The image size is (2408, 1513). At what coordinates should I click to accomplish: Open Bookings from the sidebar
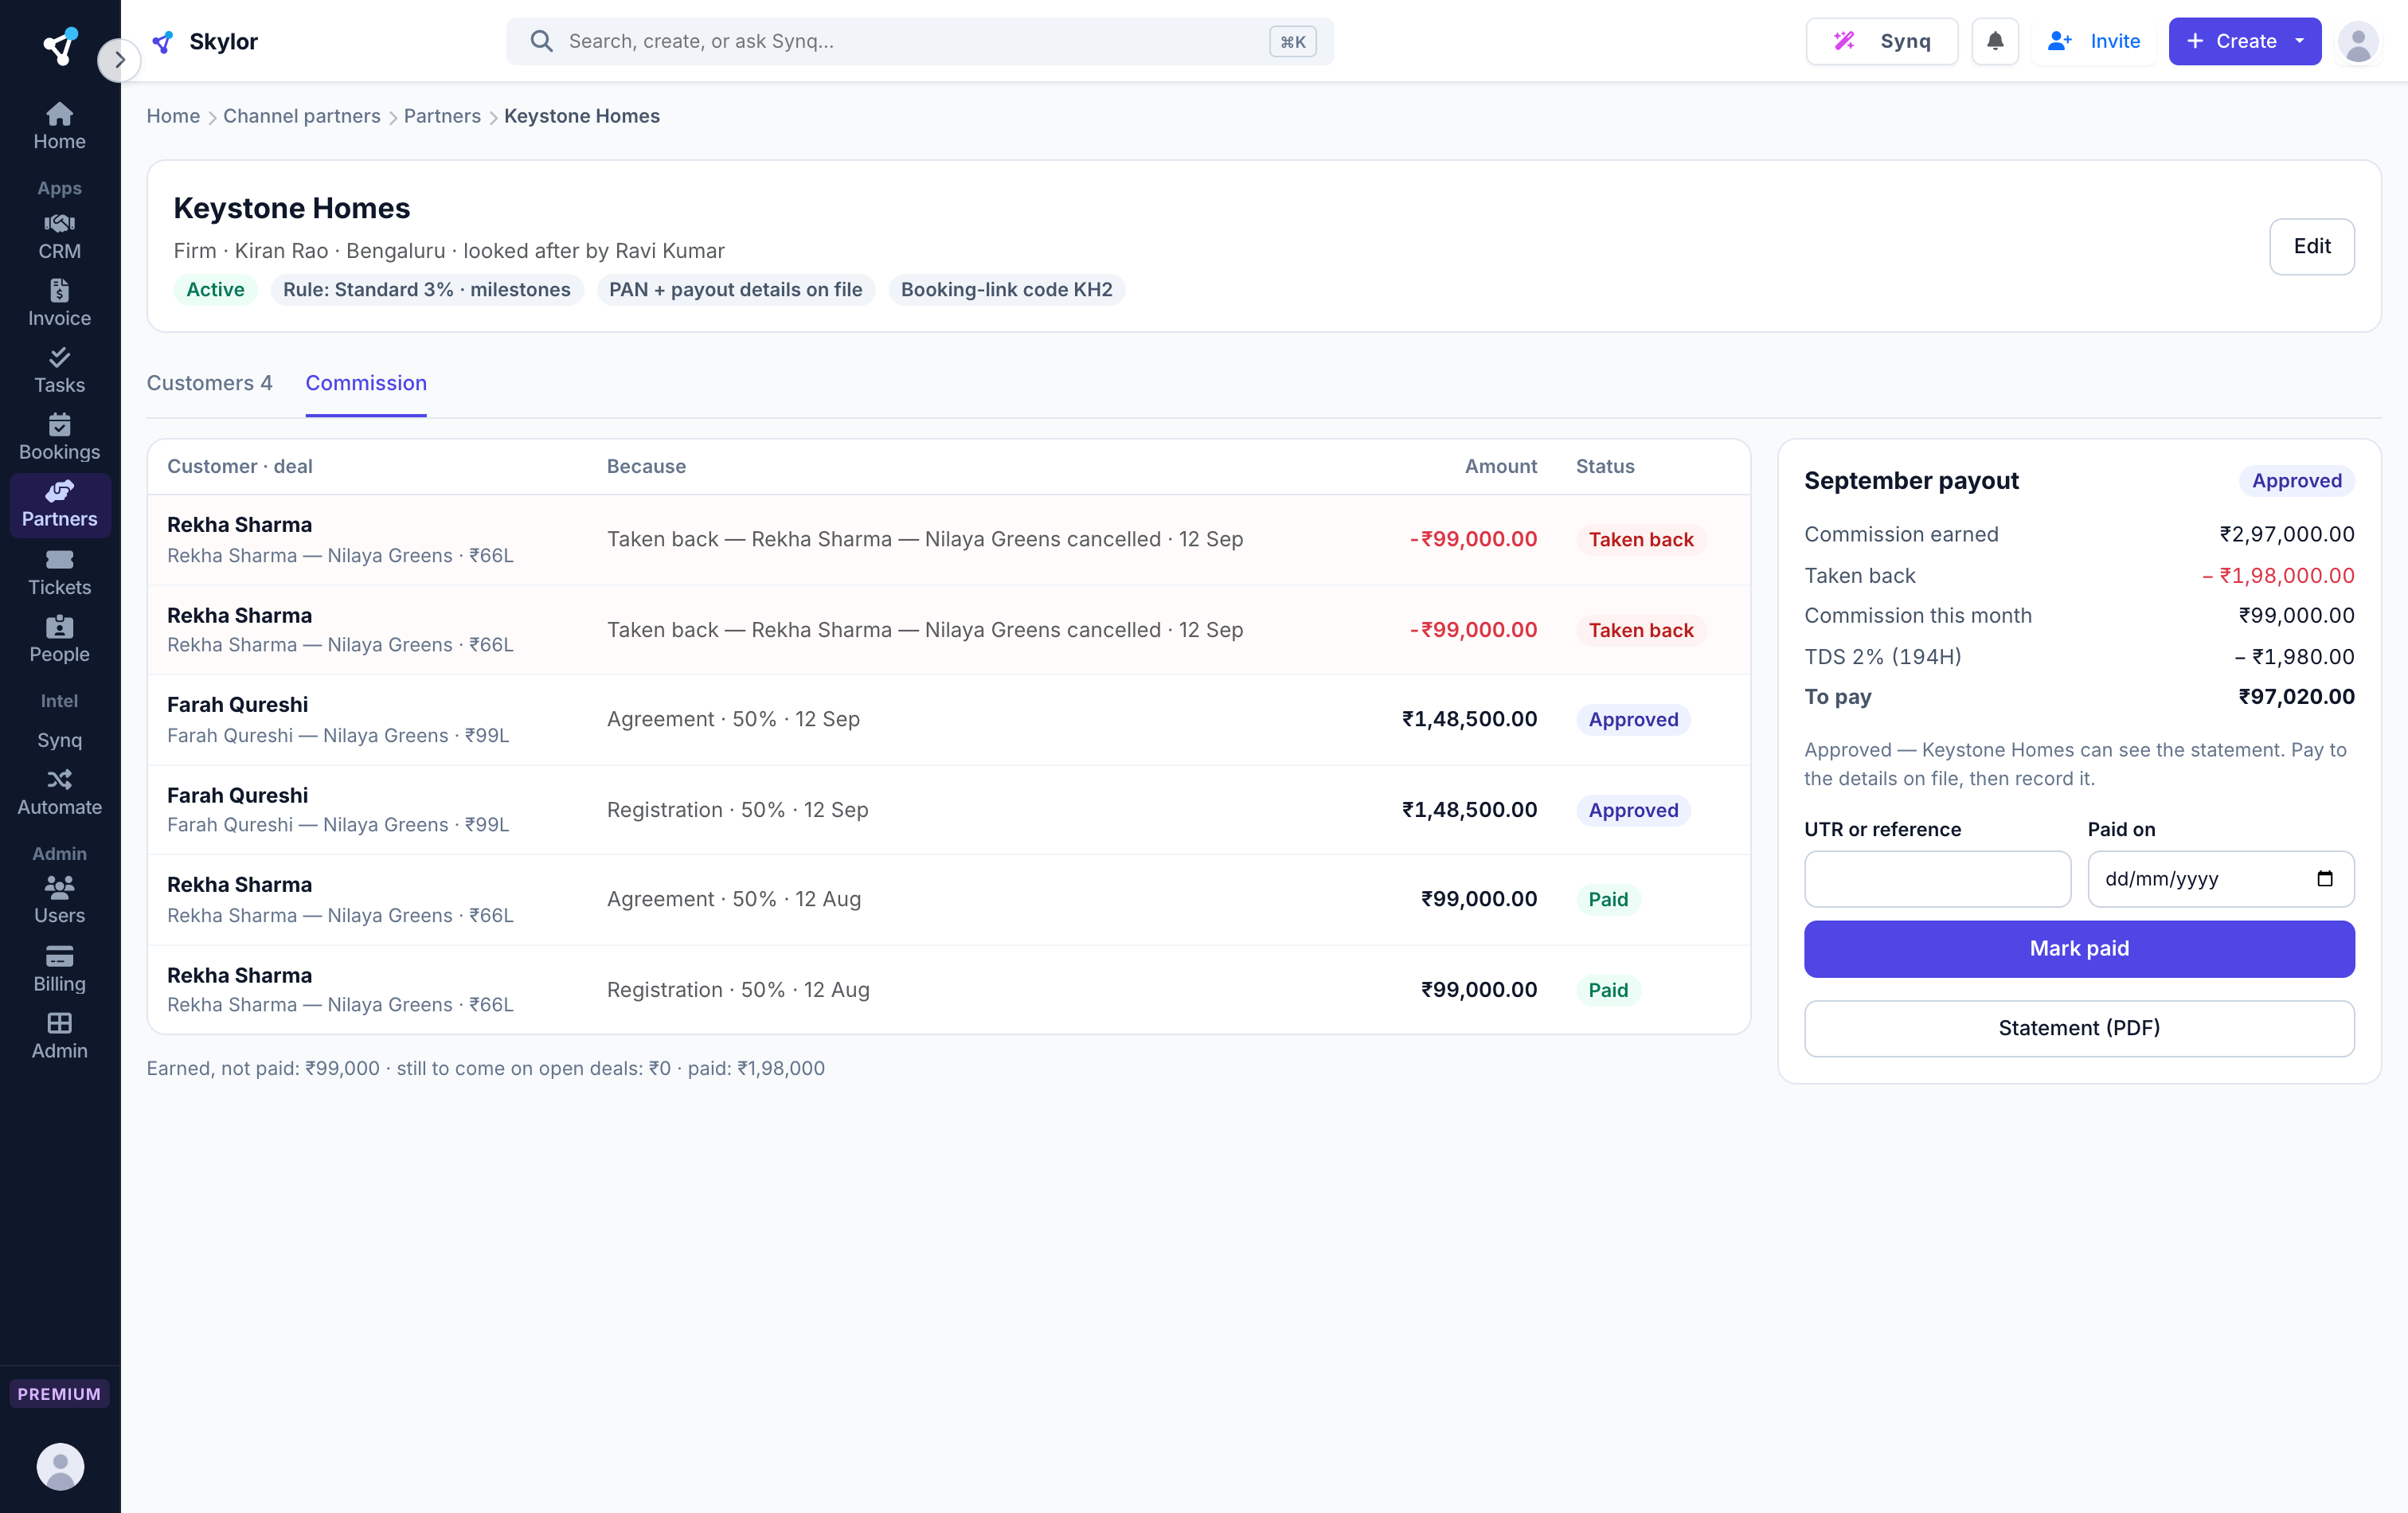(x=59, y=437)
